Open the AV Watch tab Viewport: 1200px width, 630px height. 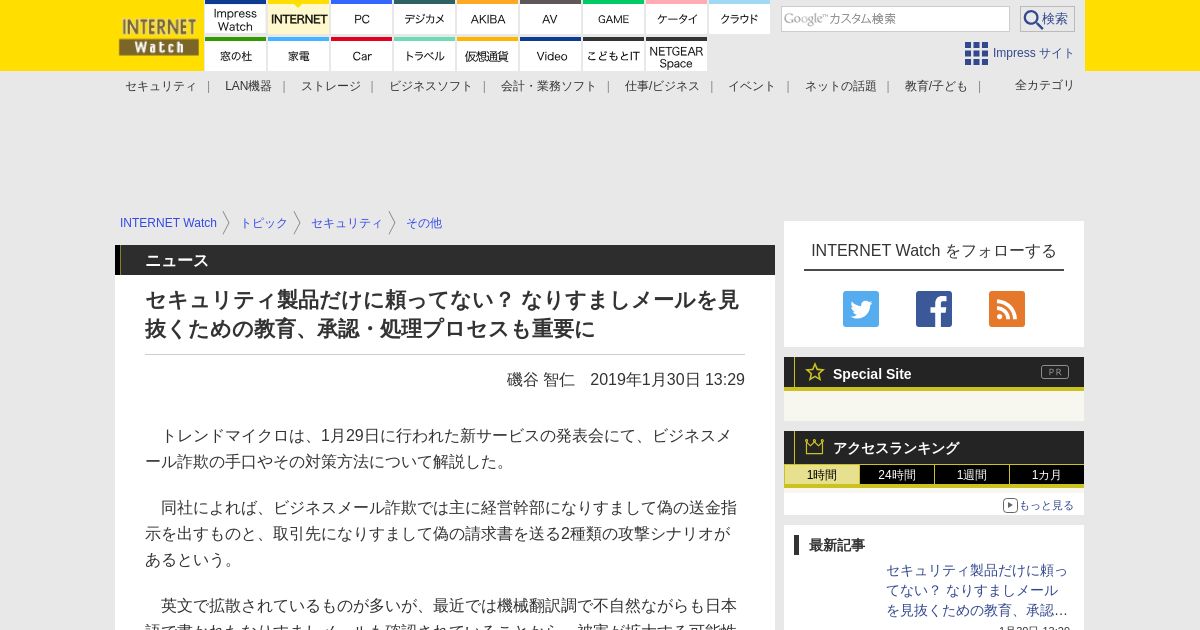click(x=551, y=18)
